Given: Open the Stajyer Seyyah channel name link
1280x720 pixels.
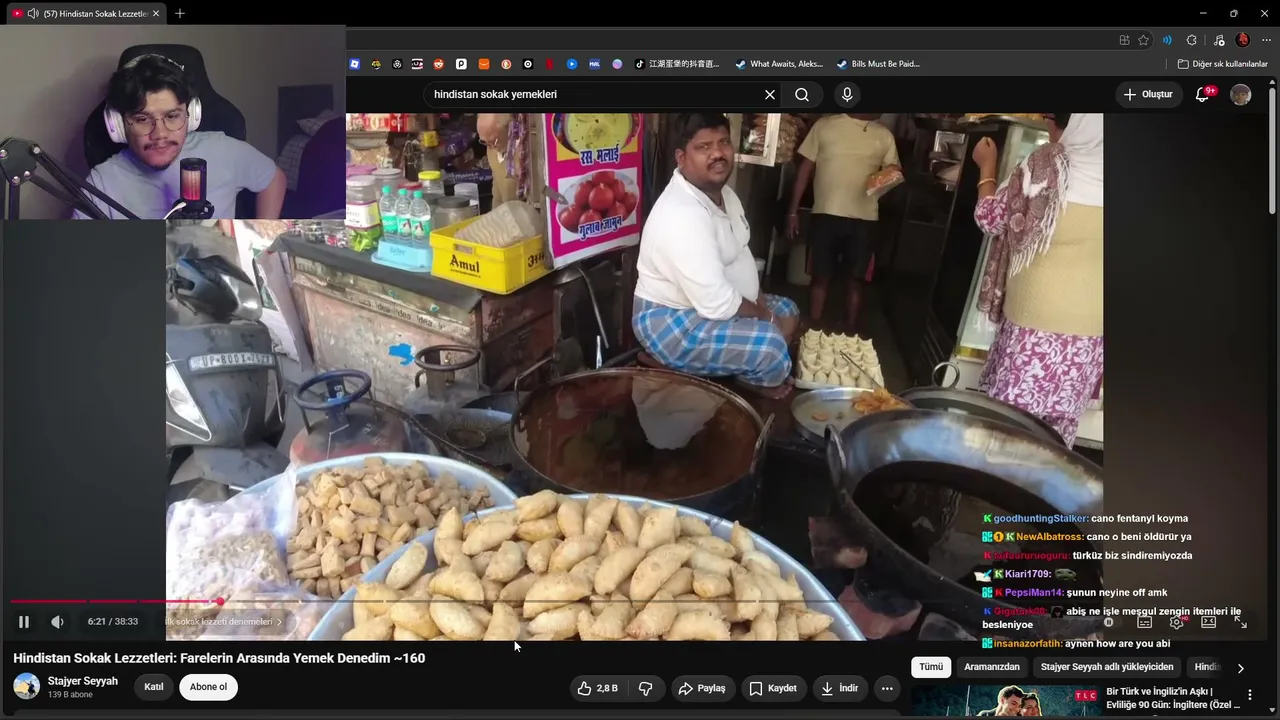Looking at the screenshot, I should tap(83, 681).
